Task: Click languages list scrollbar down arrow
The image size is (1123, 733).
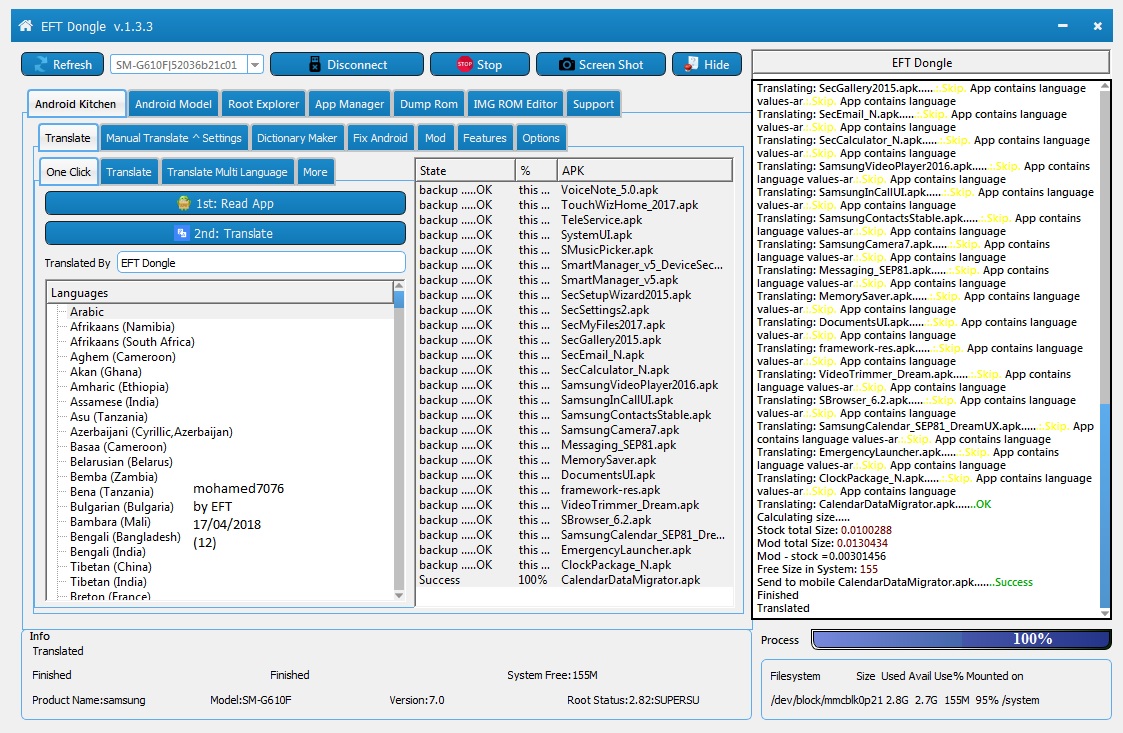Action: tap(399, 595)
